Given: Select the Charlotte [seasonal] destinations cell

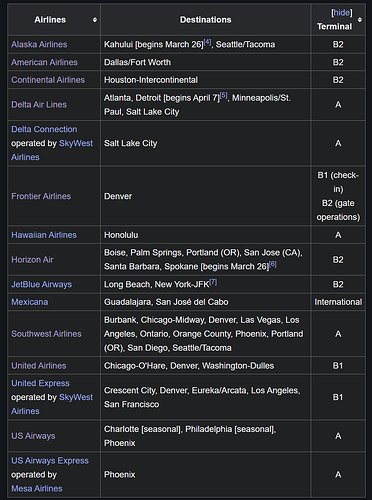Looking at the screenshot, I should click(206, 436).
